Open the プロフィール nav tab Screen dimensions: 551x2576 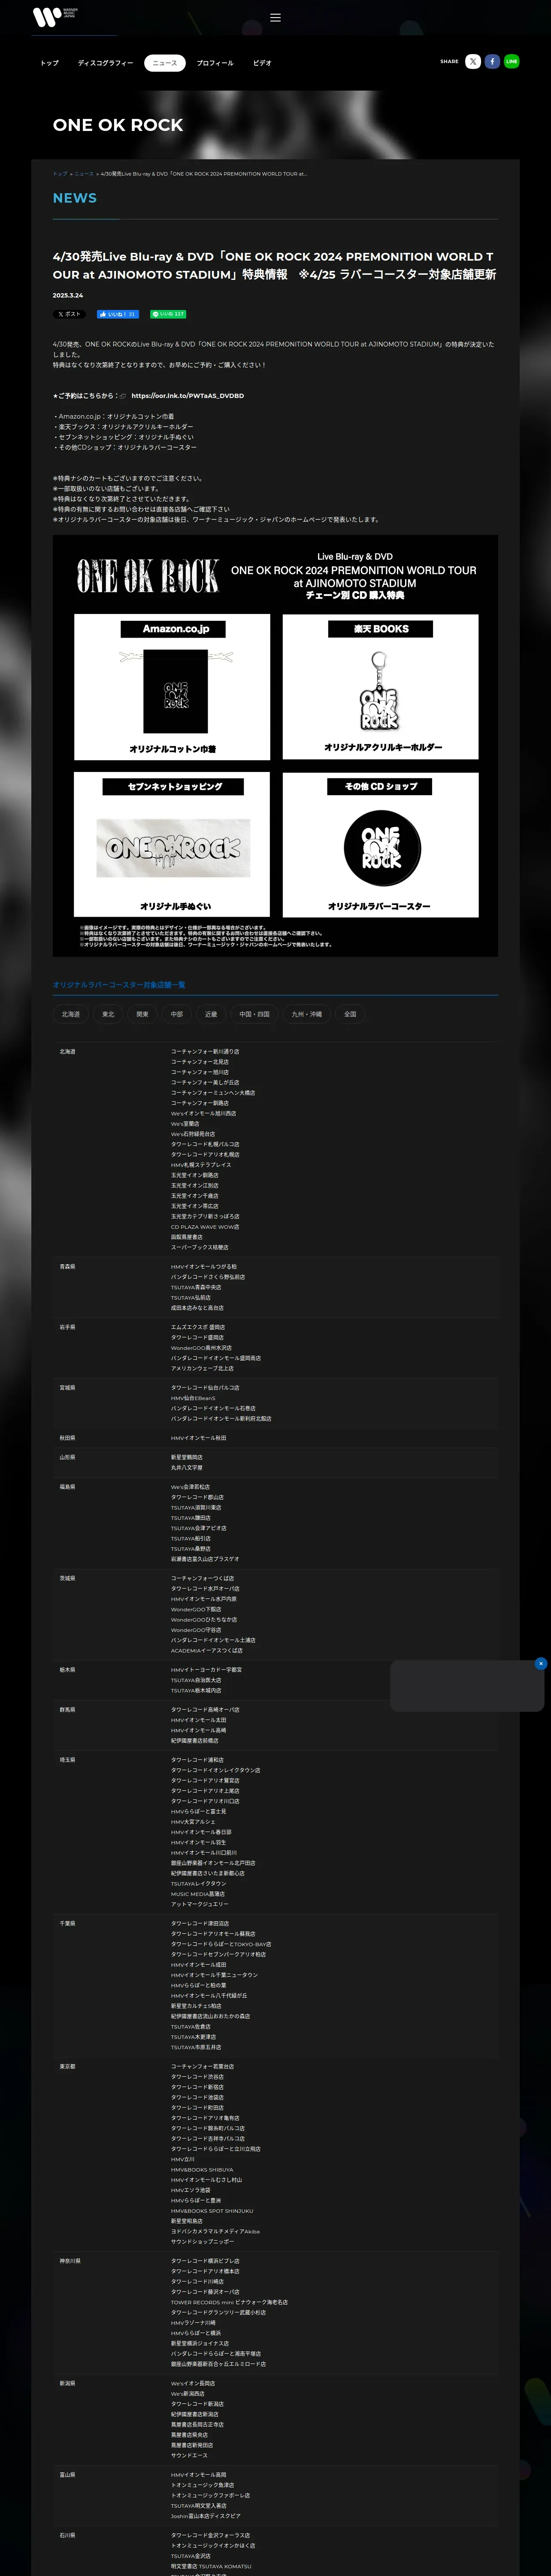(215, 63)
